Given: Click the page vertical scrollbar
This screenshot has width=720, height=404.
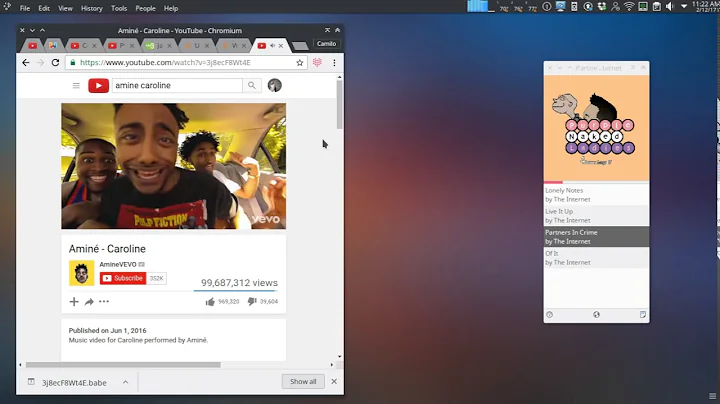Looking at the screenshot, I should [339, 104].
